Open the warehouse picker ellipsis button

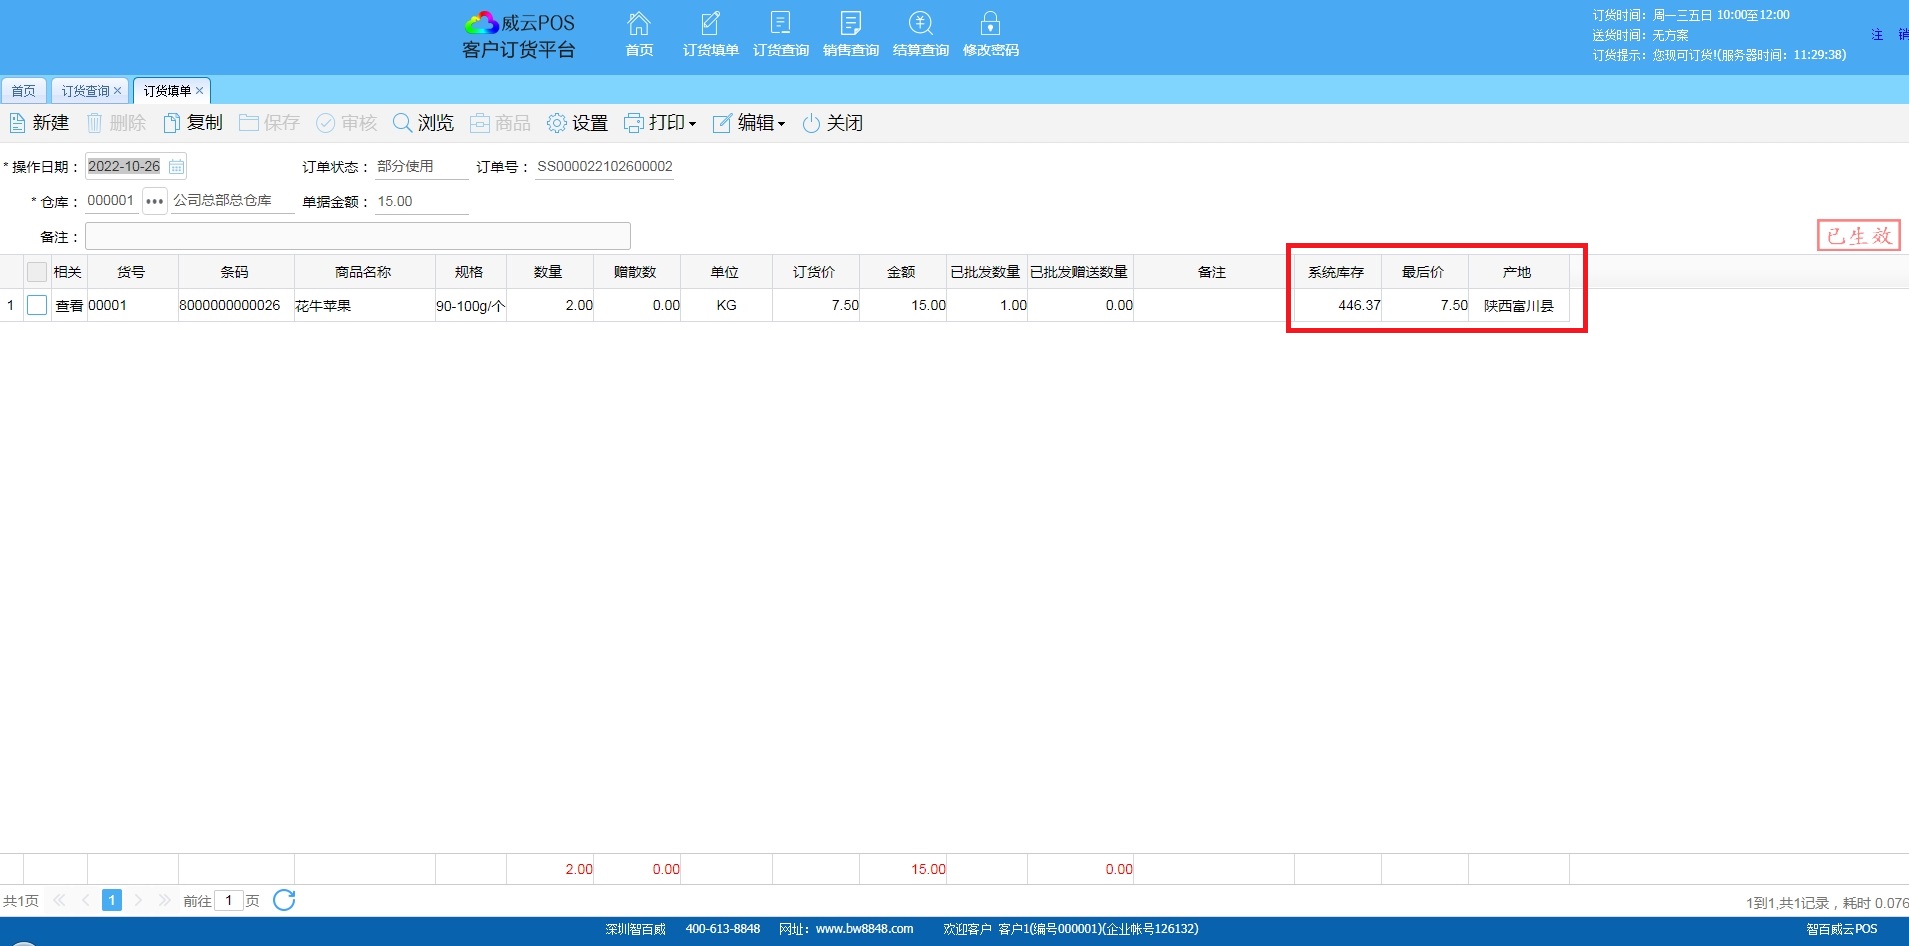coord(154,201)
